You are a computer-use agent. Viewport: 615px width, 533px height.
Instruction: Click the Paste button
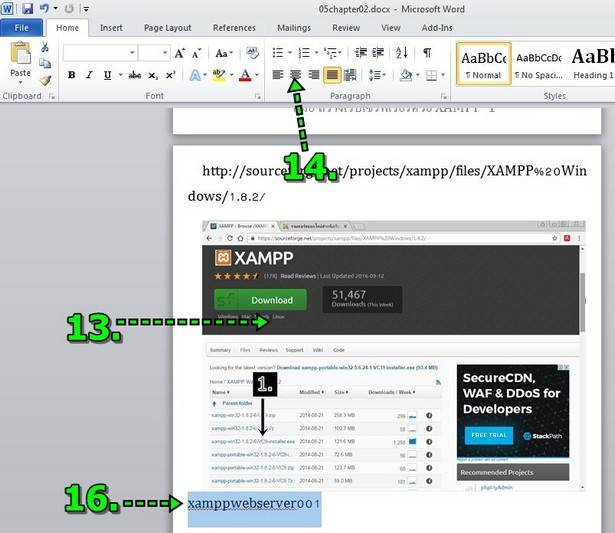pos(20,62)
